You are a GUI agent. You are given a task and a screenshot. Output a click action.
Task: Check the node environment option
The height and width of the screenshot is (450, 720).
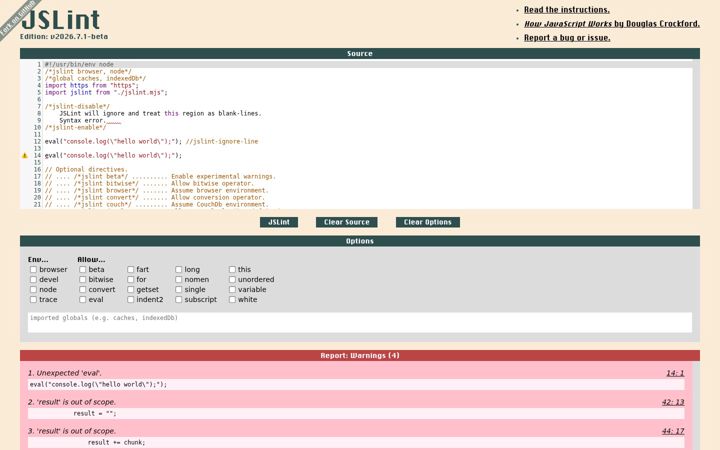coord(33,289)
